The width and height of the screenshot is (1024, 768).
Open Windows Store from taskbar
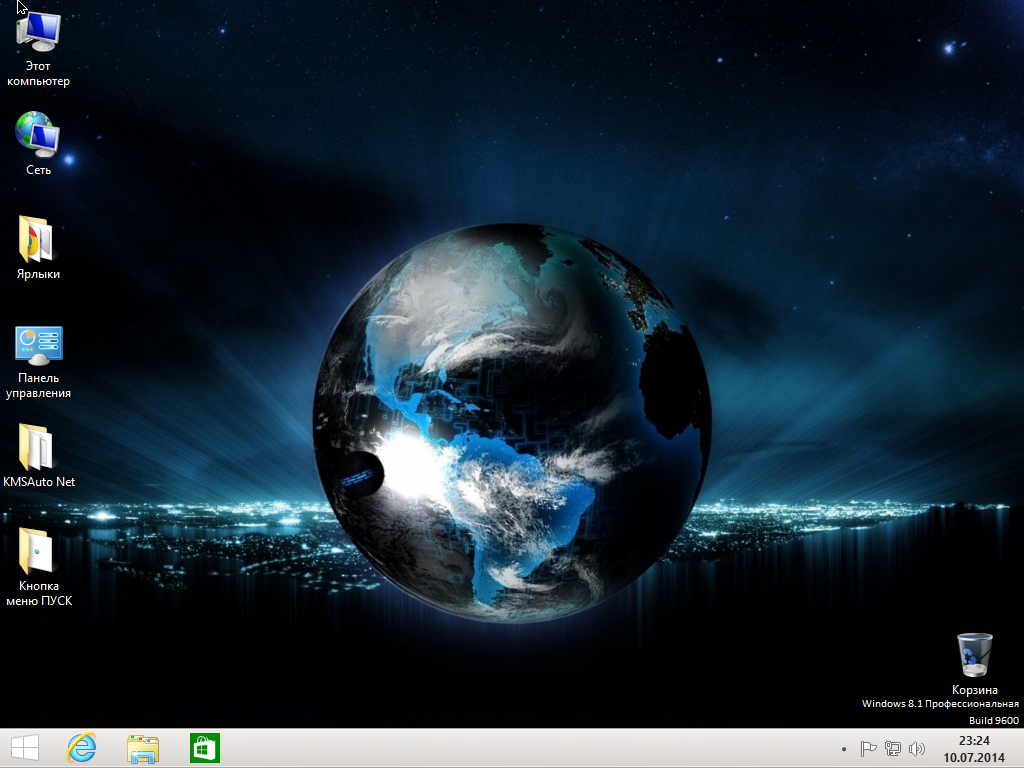tap(205, 748)
